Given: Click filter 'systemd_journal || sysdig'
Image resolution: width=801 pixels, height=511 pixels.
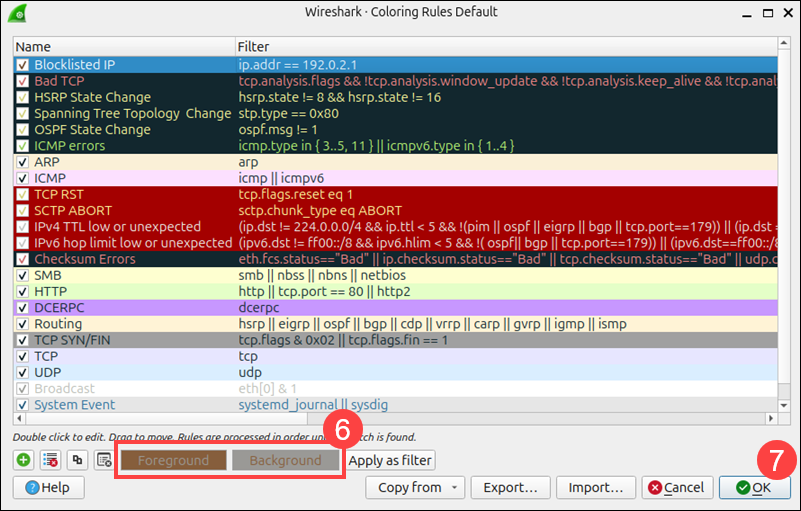Looking at the screenshot, I should pos(313,405).
